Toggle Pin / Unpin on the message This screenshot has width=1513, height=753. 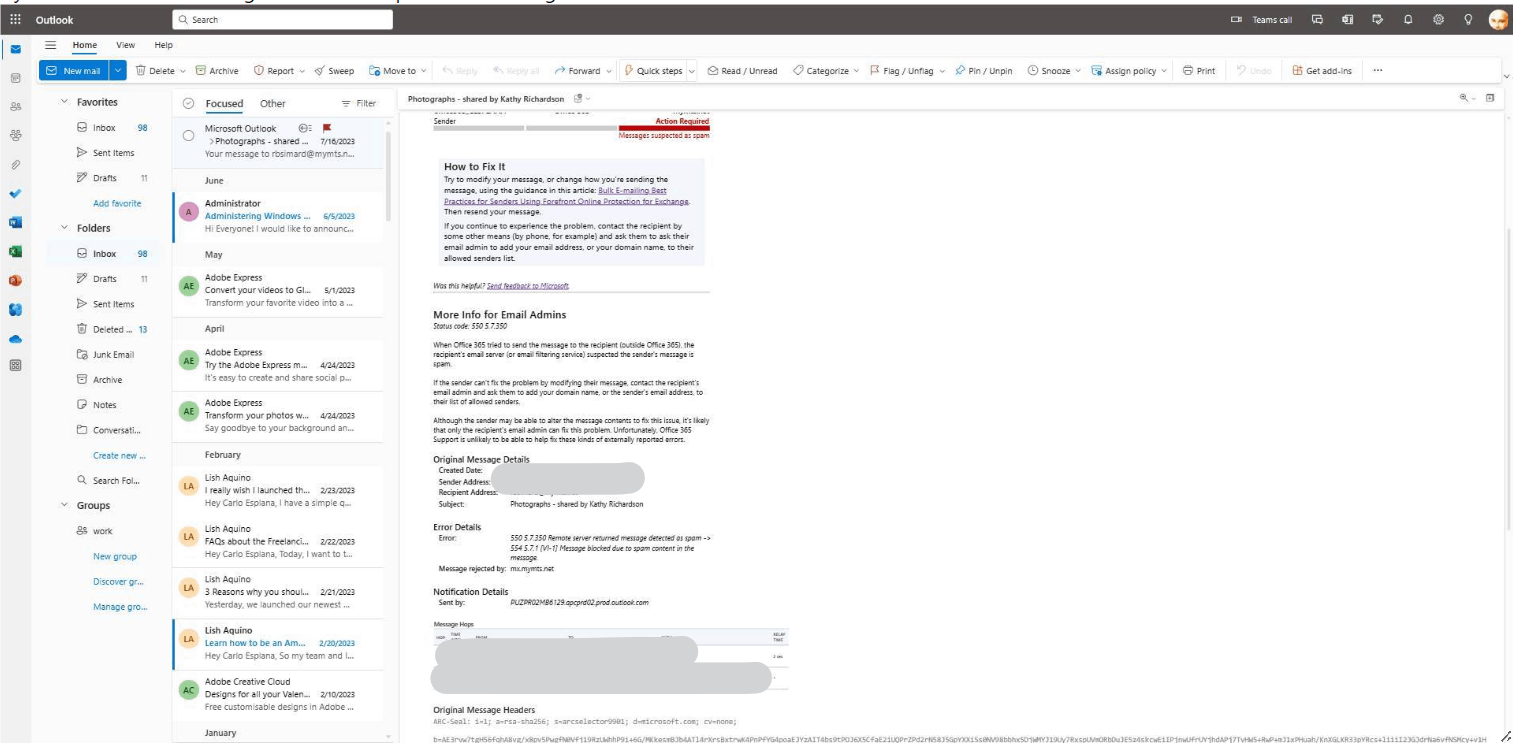pyautogui.click(x=983, y=71)
